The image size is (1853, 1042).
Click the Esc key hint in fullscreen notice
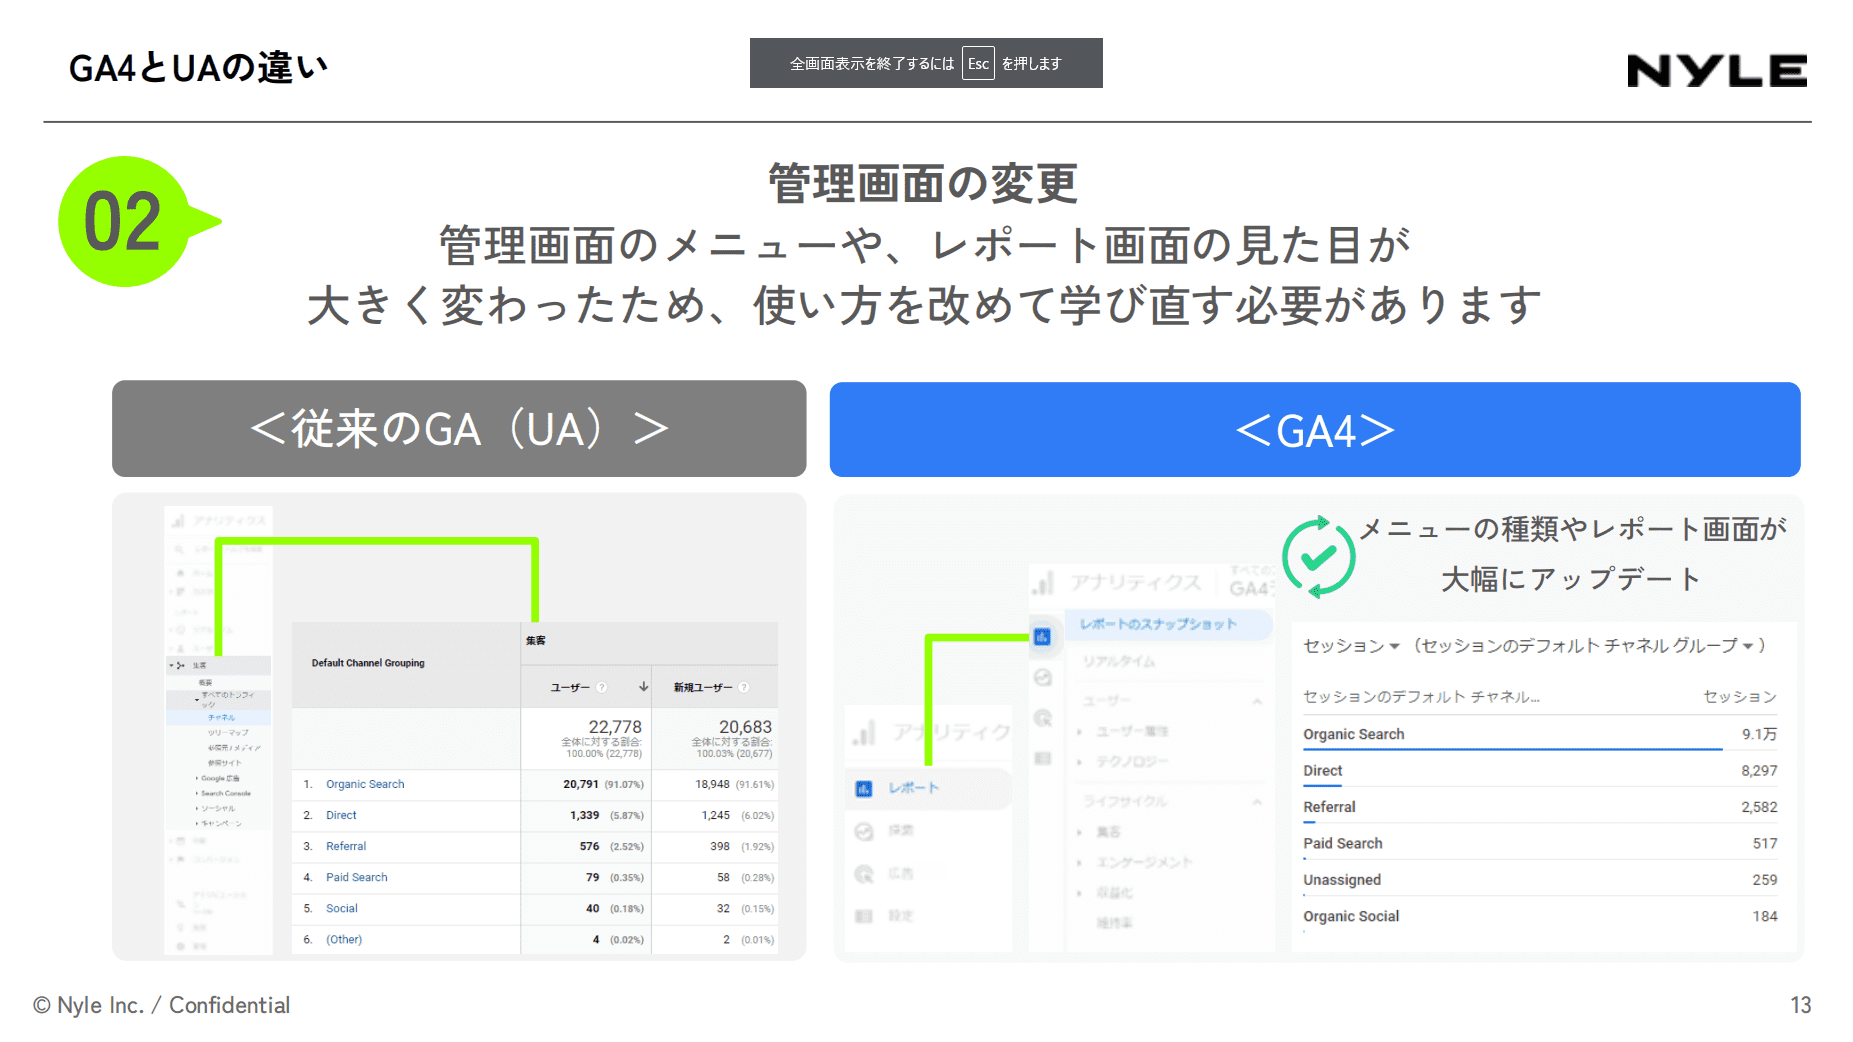pyautogui.click(x=978, y=63)
